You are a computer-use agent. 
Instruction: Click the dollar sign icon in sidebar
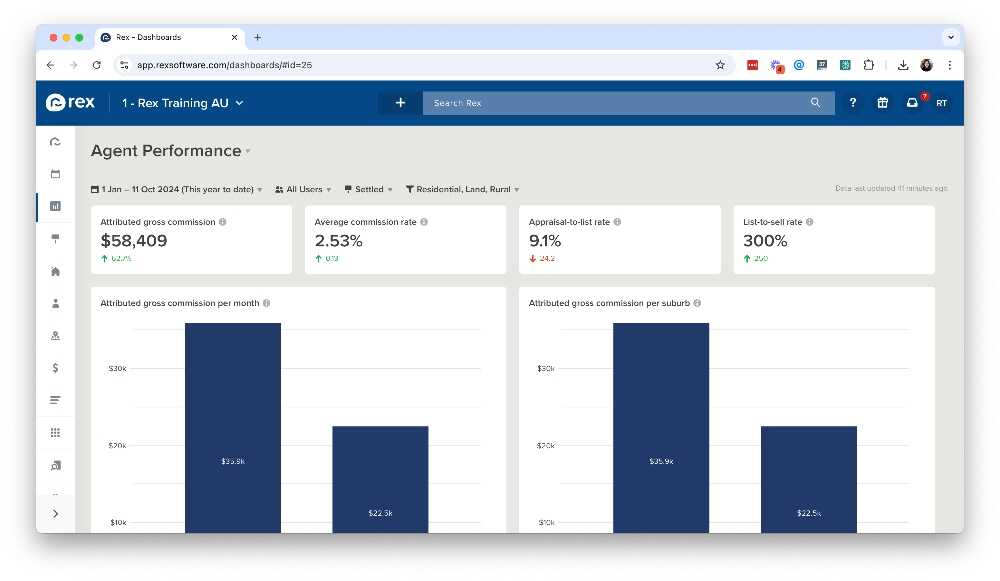coord(55,368)
